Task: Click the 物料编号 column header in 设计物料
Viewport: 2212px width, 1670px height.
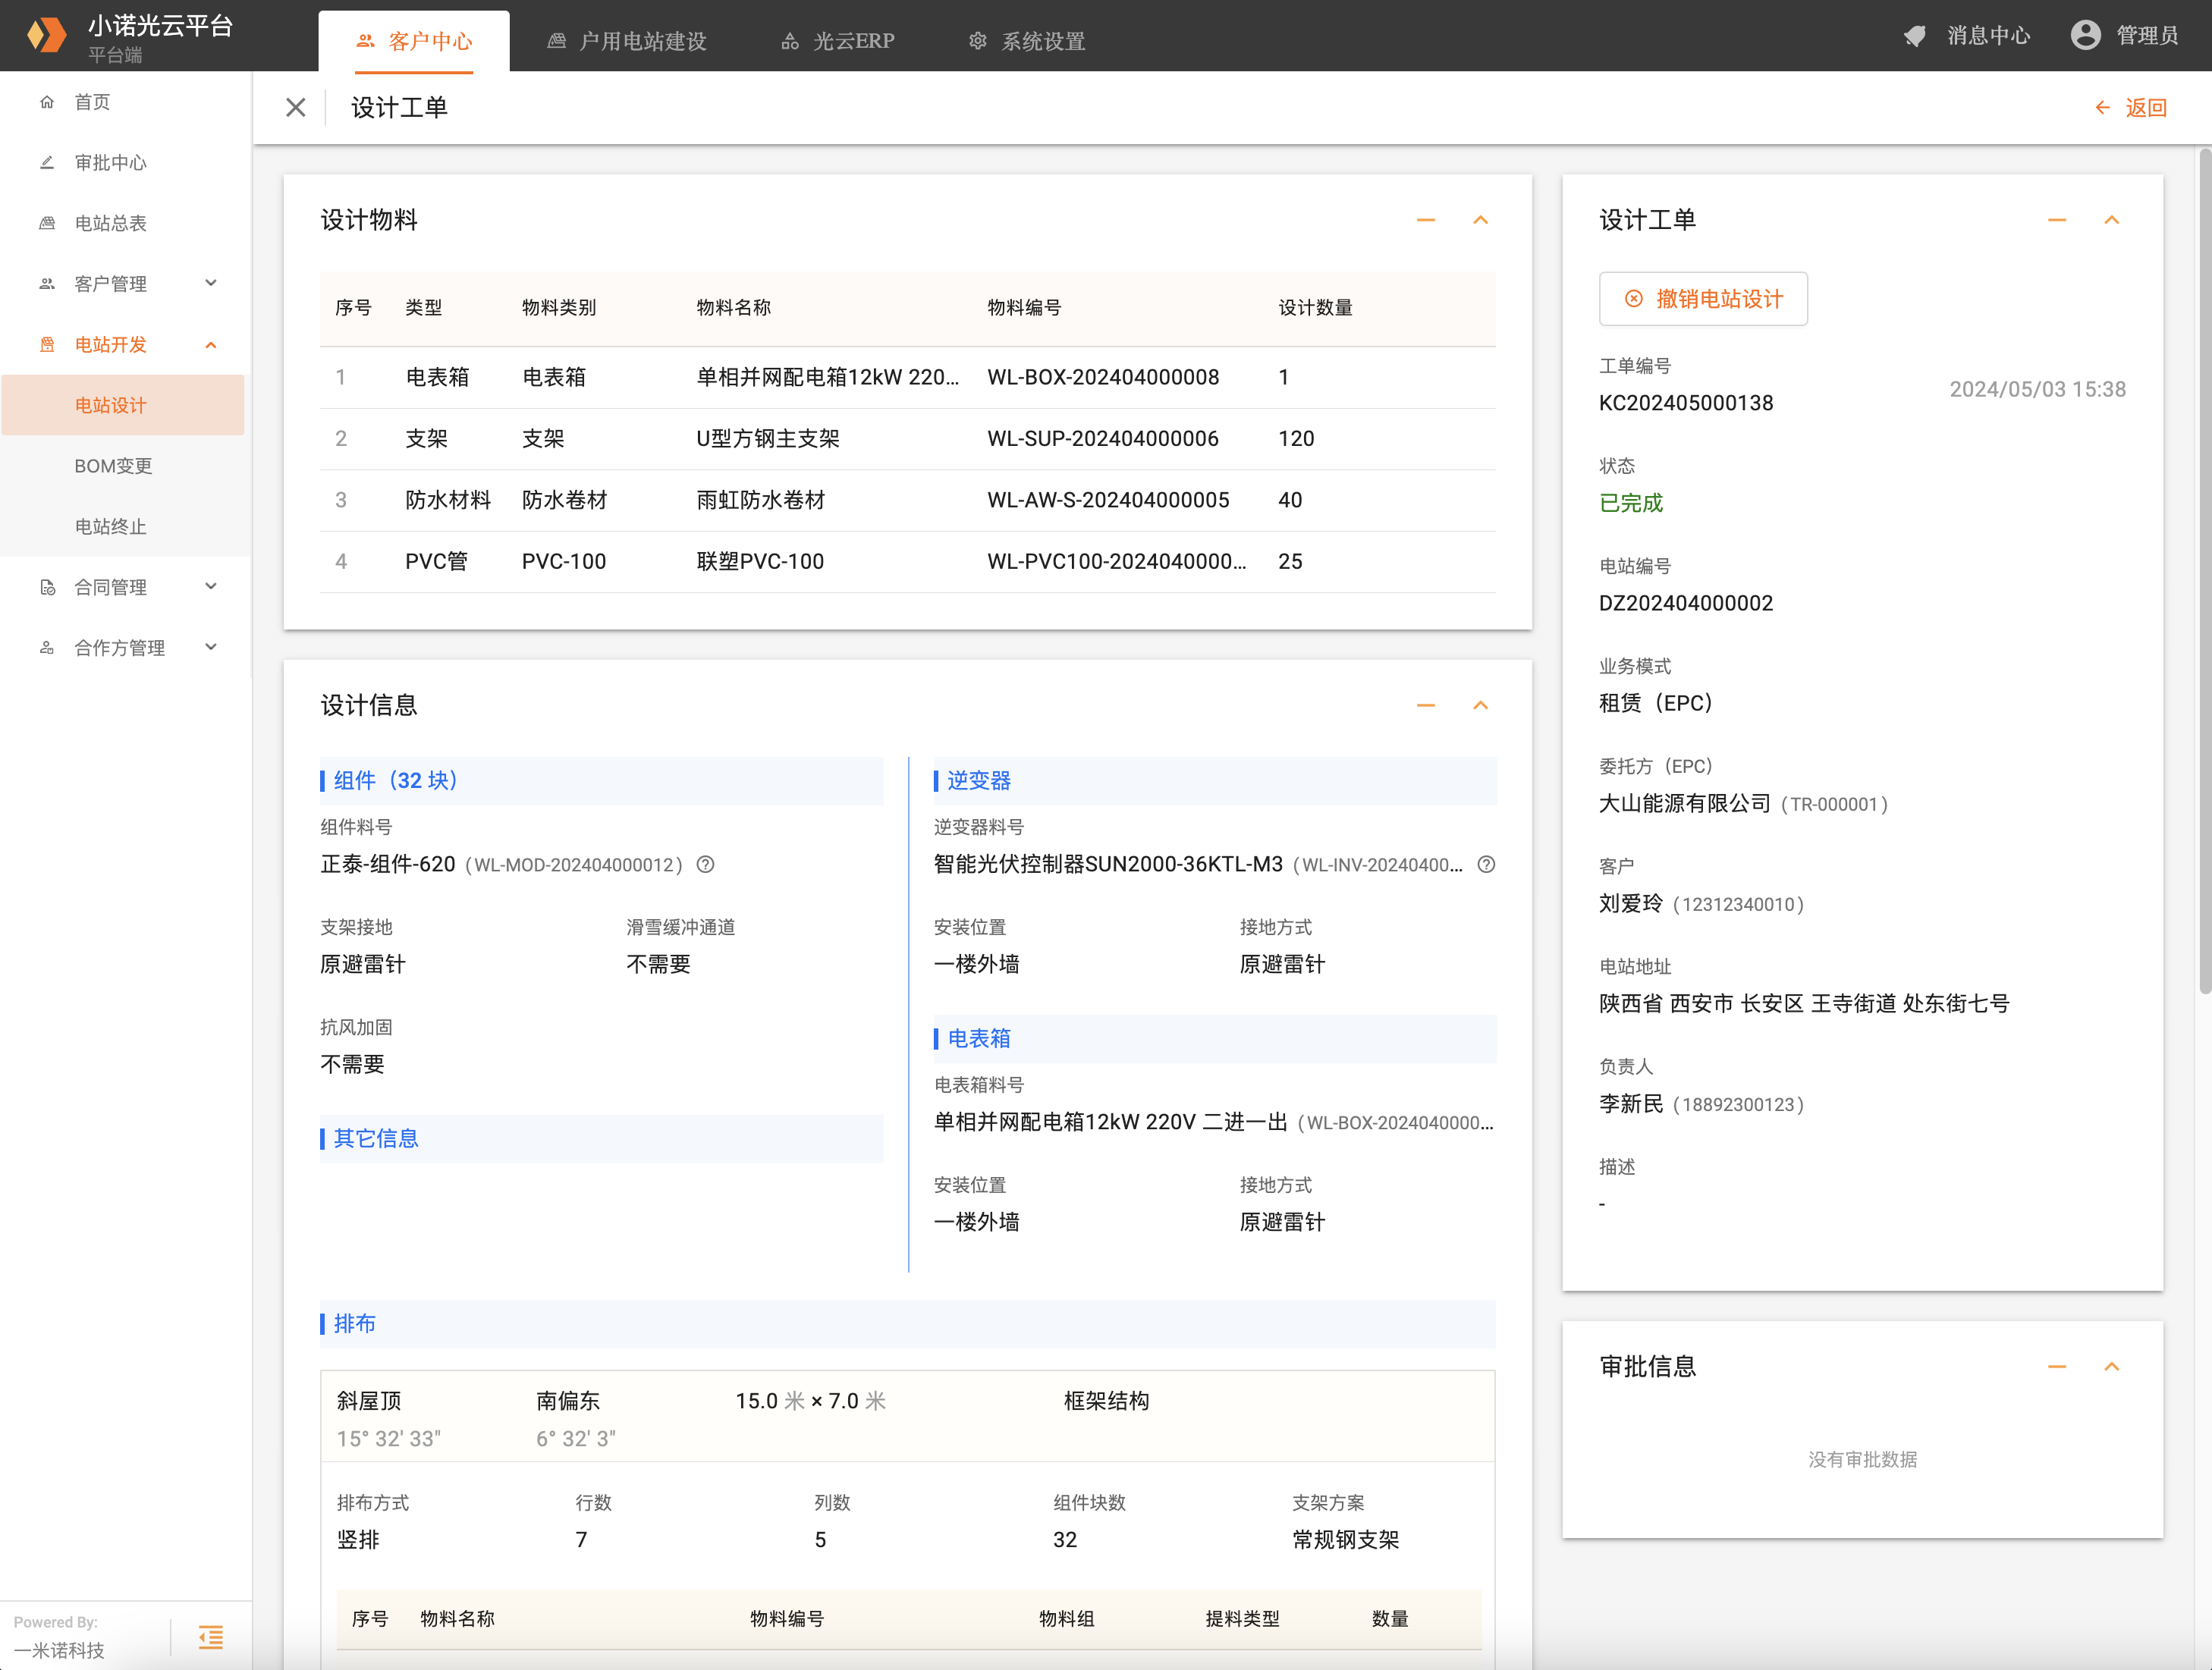Action: [x=1024, y=307]
